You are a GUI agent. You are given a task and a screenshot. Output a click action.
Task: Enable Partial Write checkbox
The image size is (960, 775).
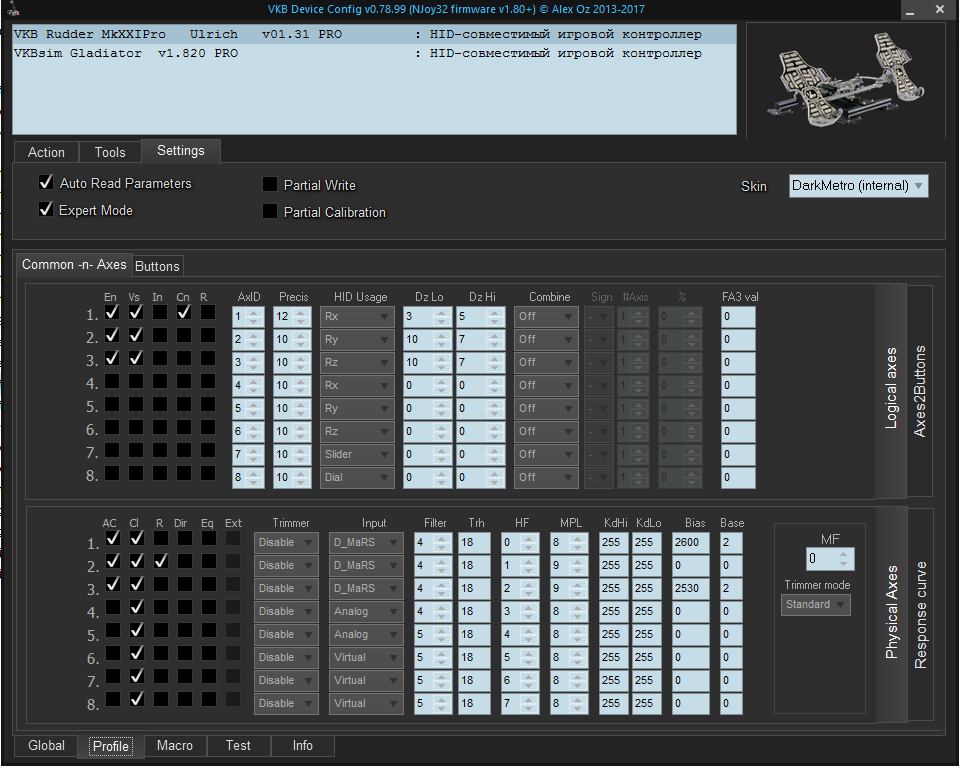pyautogui.click(x=269, y=184)
